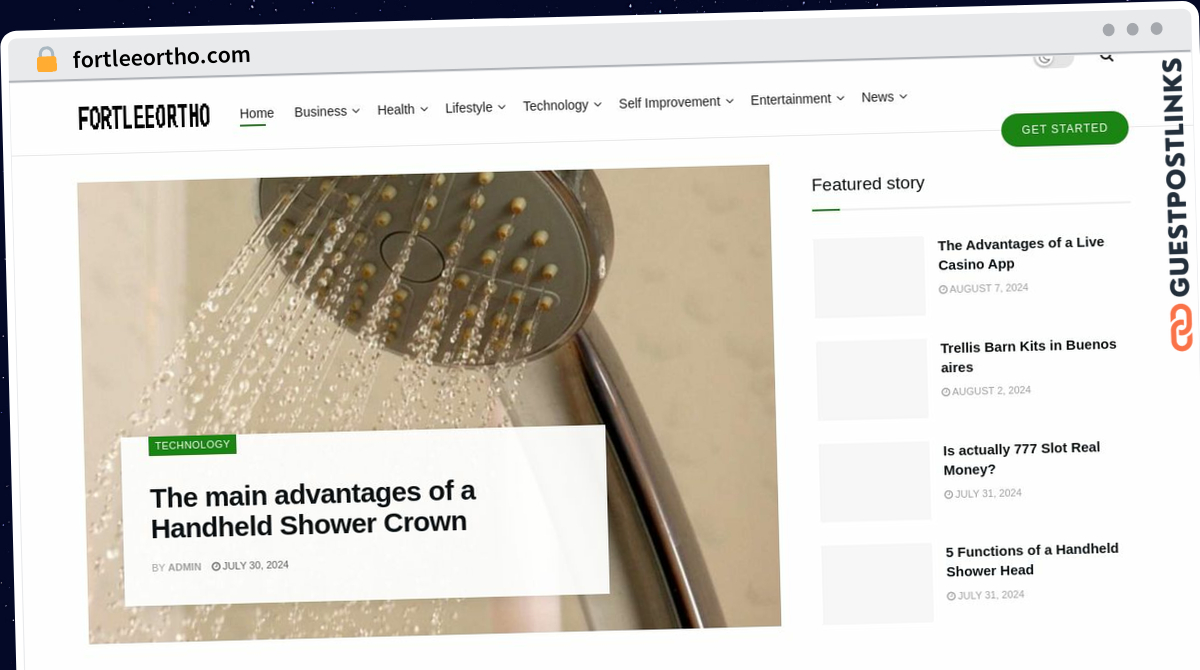Viewport: 1200px width, 670px height.
Task: Click the green TECHNOLOGY category tag
Action: tap(192, 445)
